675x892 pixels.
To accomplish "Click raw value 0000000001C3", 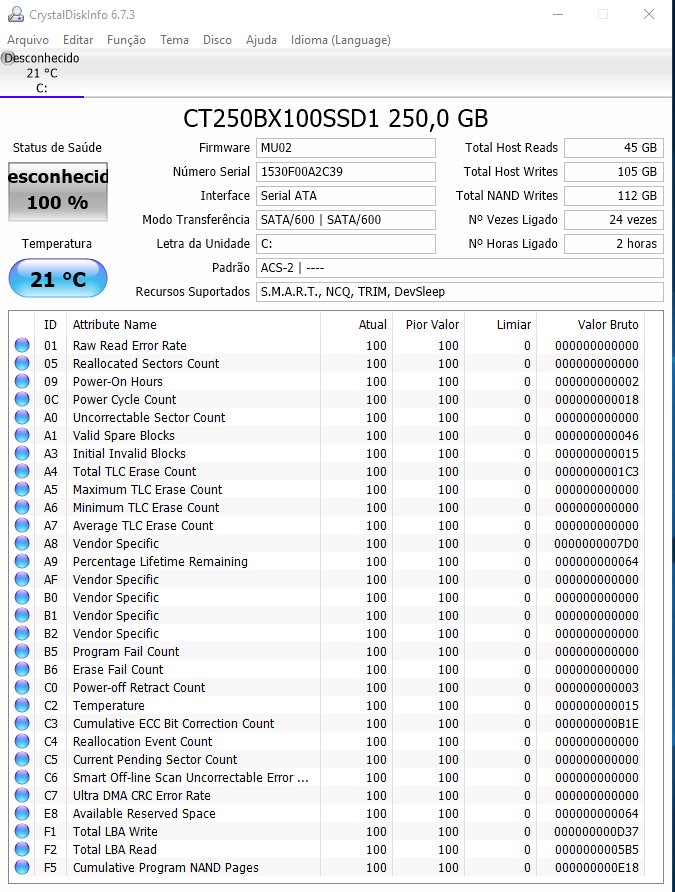I will click(597, 471).
